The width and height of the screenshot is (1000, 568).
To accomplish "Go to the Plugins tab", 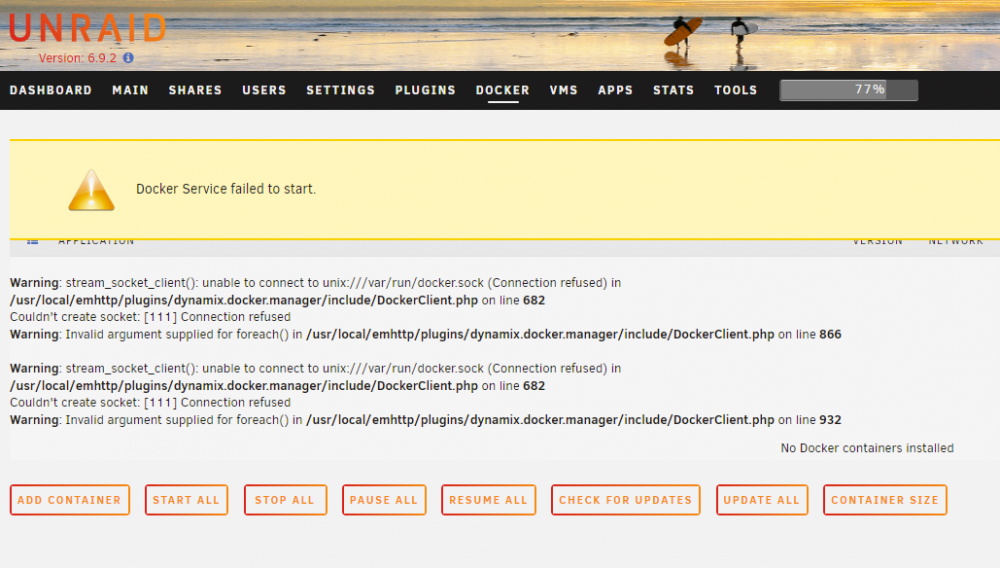I will (425, 91).
